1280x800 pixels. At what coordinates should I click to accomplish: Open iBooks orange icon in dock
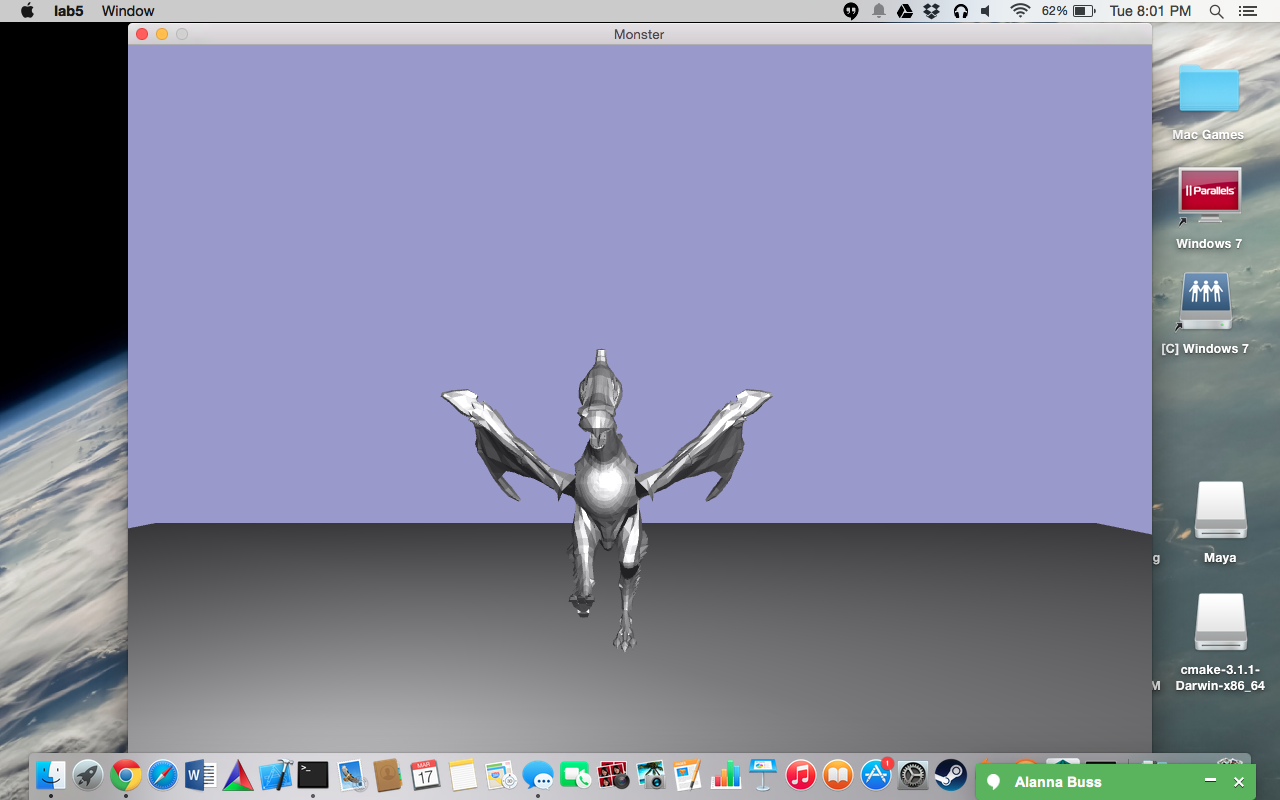838,775
